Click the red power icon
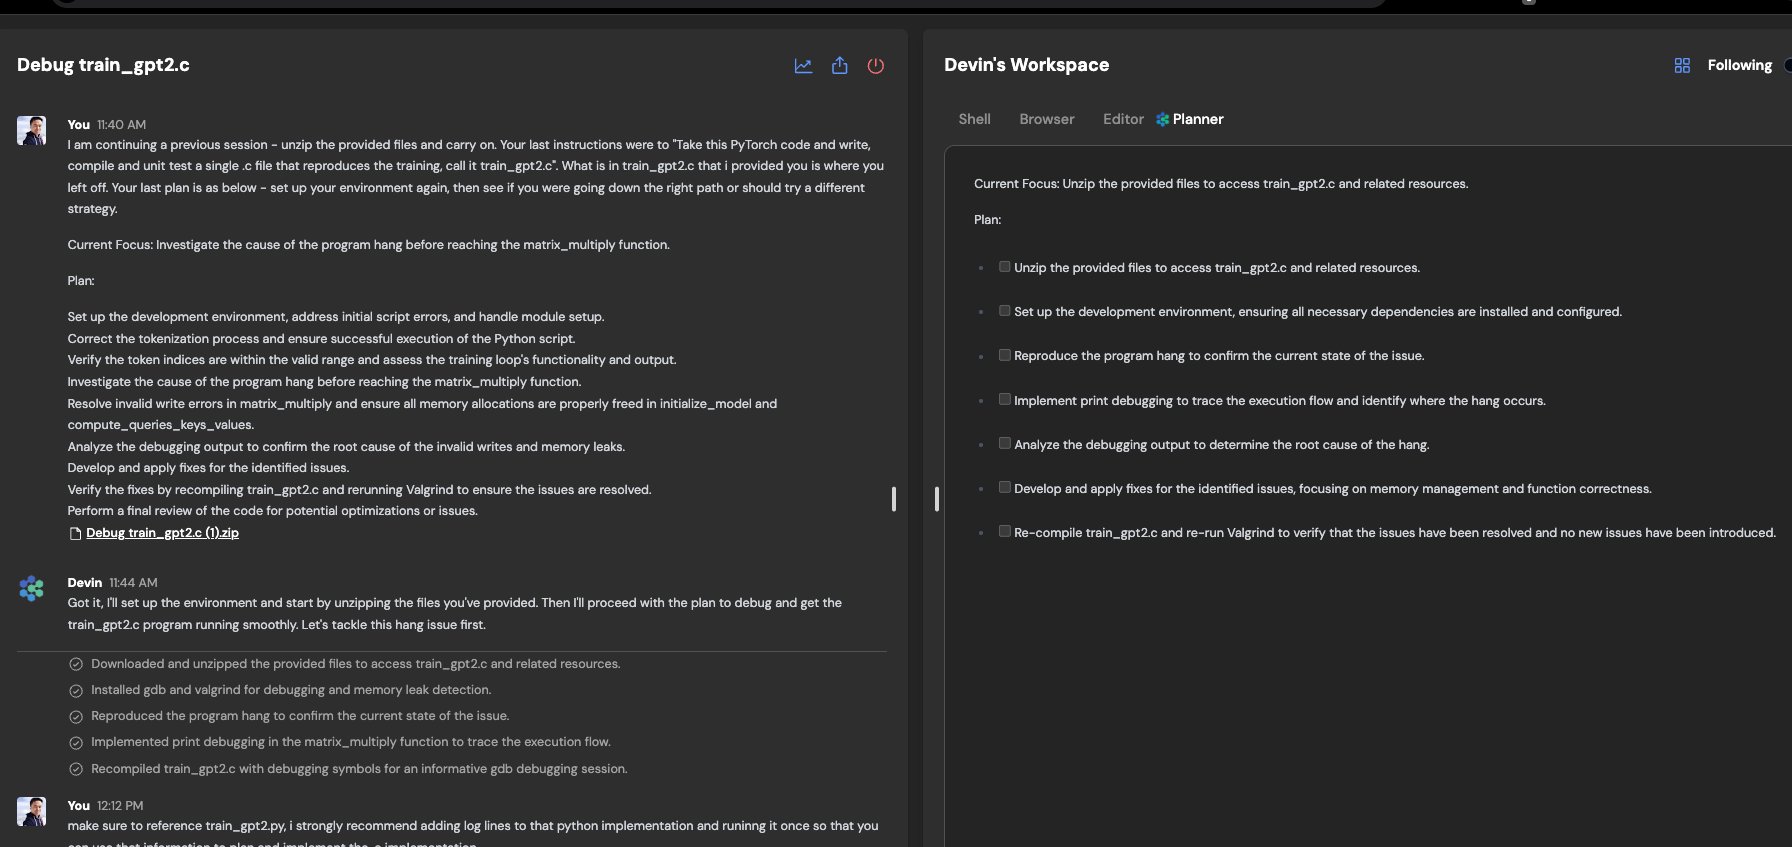The width and height of the screenshot is (1792, 847). click(876, 66)
